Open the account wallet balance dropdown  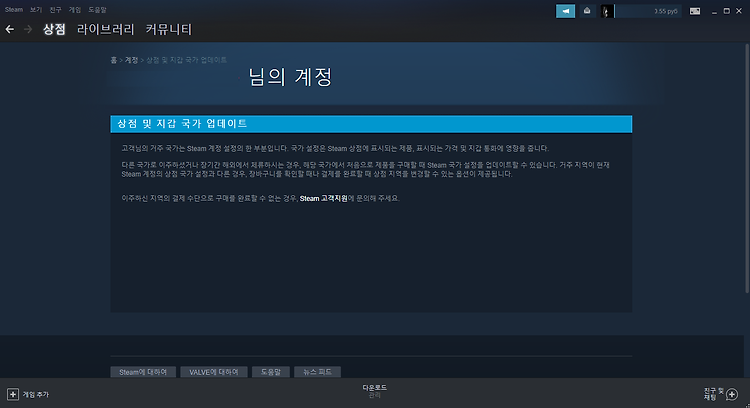pos(648,11)
